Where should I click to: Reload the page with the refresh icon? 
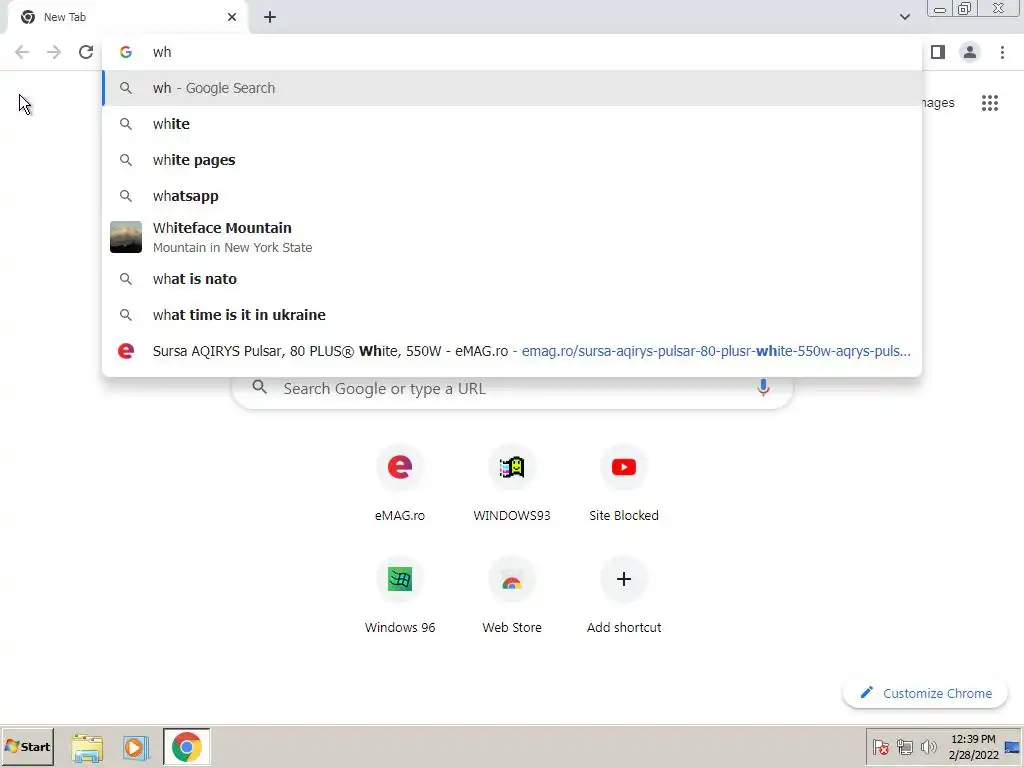pos(86,52)
